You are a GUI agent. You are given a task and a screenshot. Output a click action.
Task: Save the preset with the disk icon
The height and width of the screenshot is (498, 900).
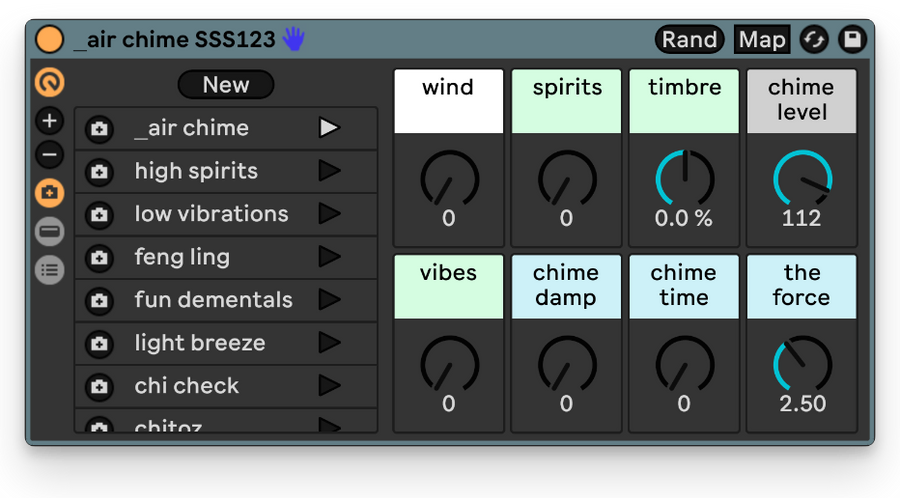tap(852, 40)
